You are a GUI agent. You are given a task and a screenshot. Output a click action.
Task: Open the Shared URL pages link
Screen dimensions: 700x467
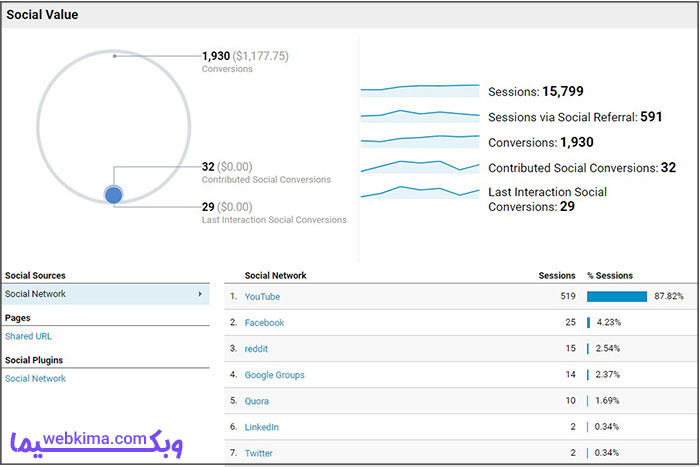(x=28, y=336)
